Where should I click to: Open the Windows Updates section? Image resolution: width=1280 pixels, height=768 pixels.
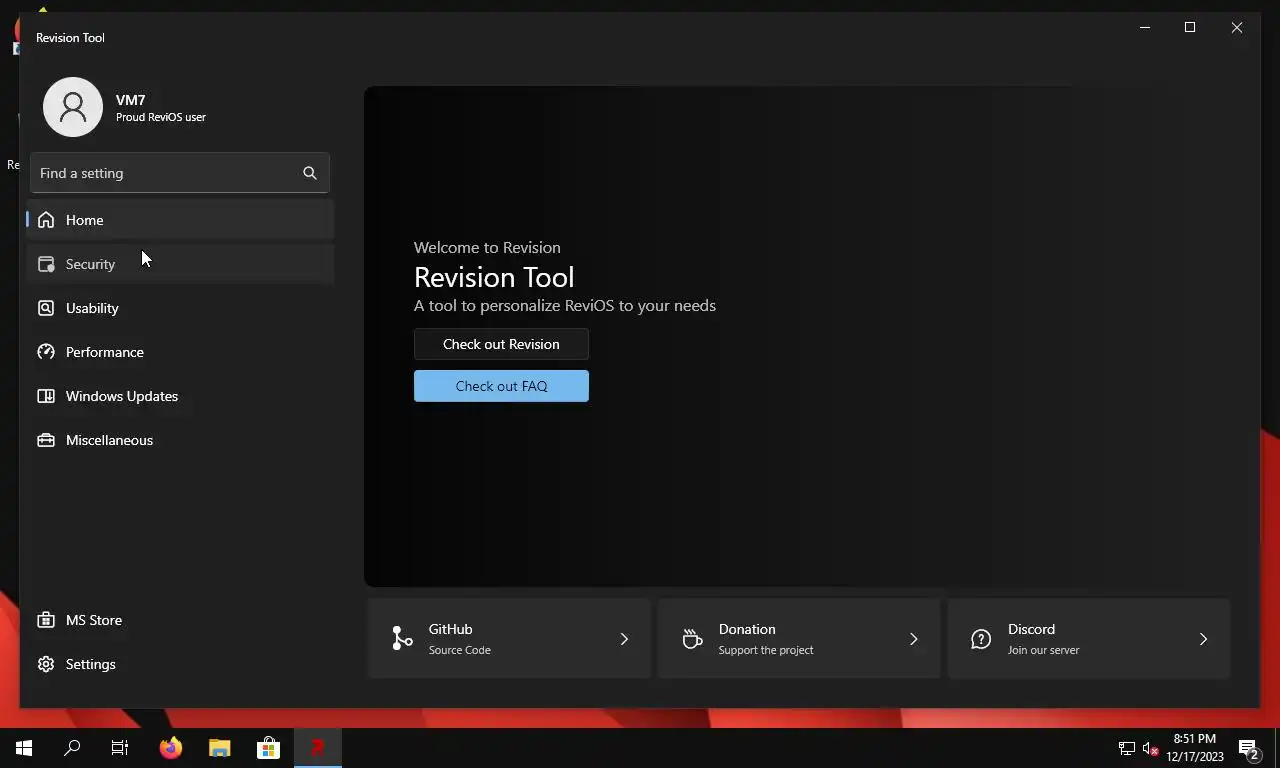[x=180, y=396]
